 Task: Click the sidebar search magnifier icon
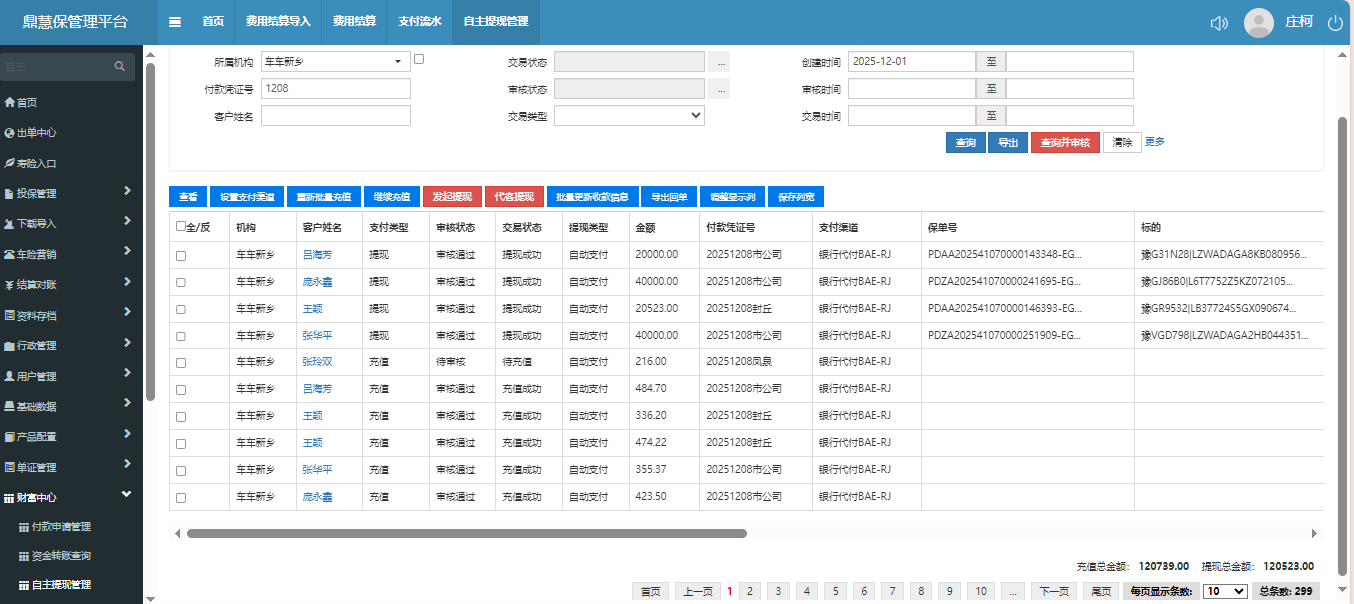[120, 67]
